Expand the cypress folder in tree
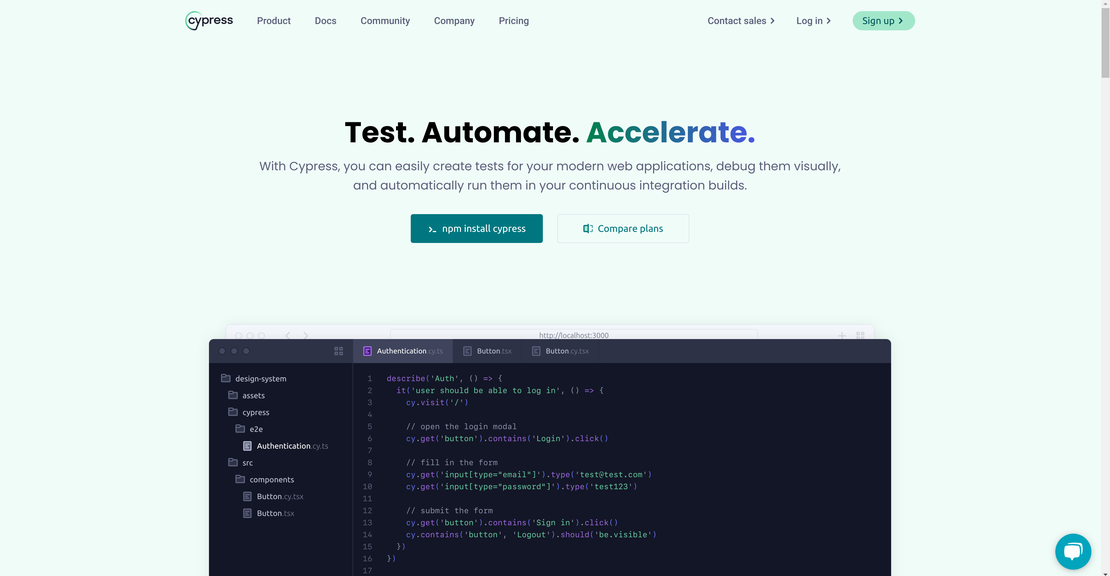The width and height of the screenshot is (1110, 576). tap(248, 413)
